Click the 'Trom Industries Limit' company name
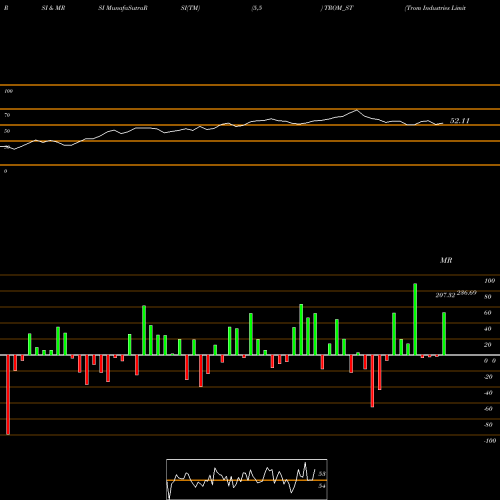 tap(435, 8)
